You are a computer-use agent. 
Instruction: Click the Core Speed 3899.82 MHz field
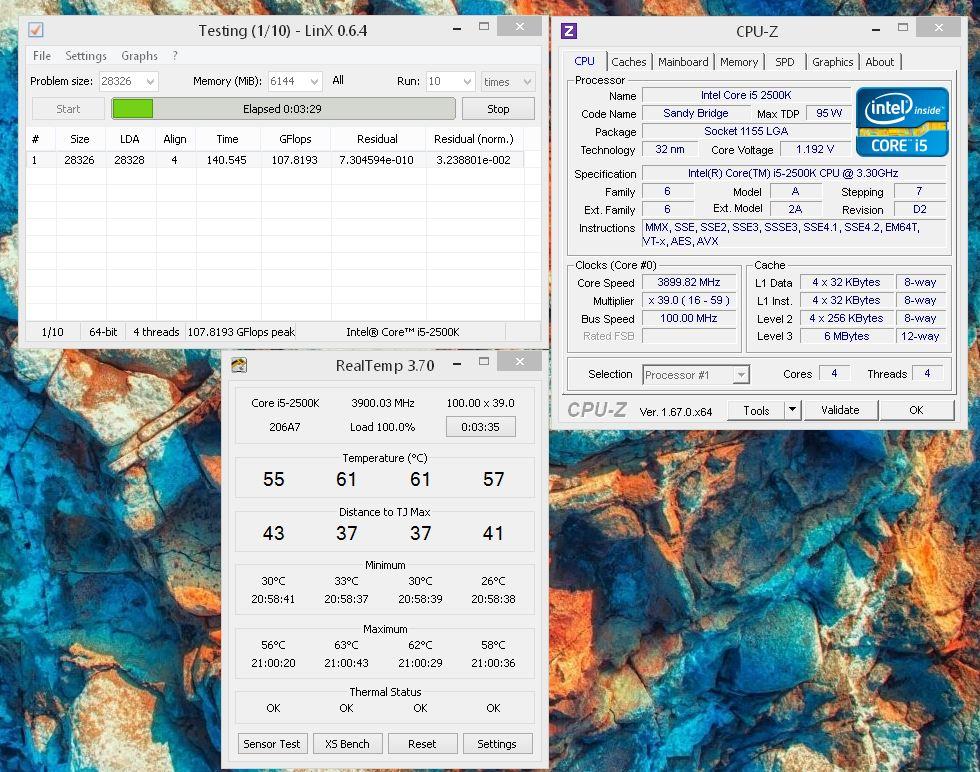(x=689, y=282)
